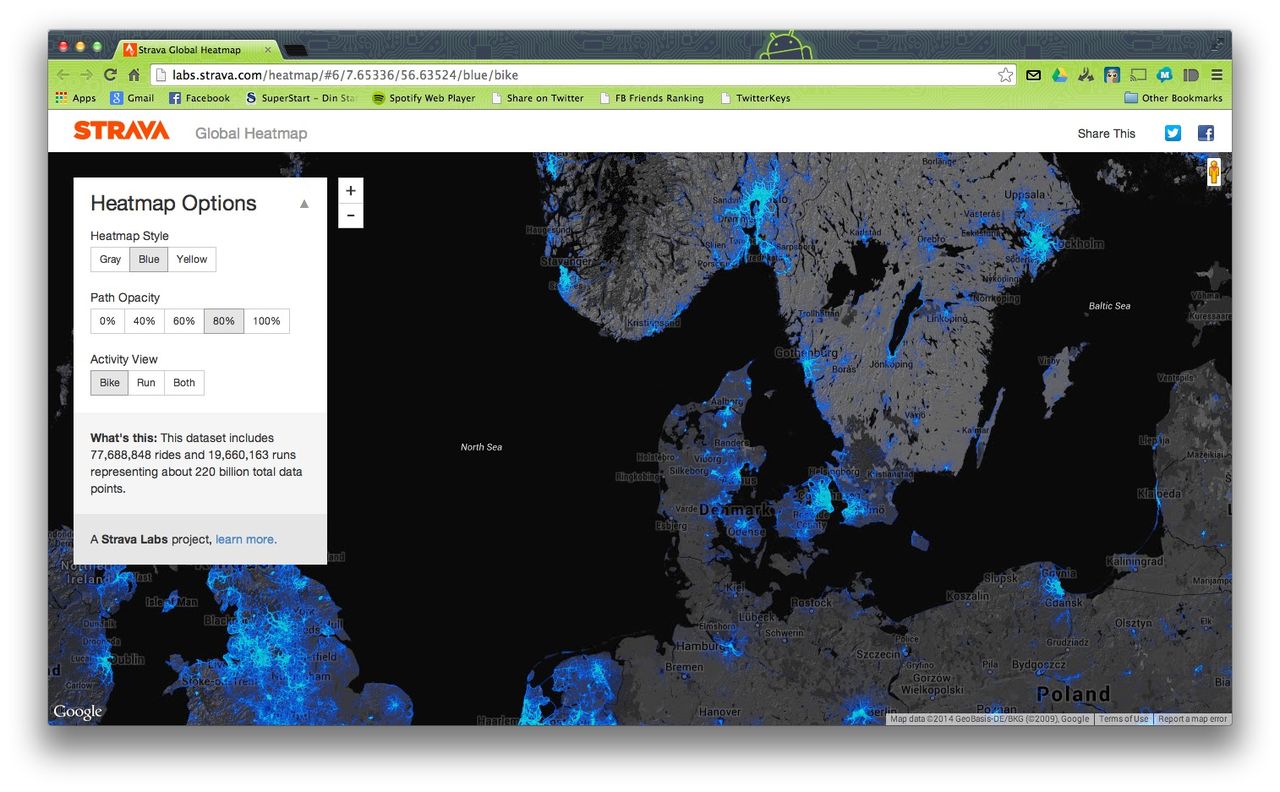Zoom in on the map
Viewport: 1280px width, 792px height.
click(x=351, y=190)
